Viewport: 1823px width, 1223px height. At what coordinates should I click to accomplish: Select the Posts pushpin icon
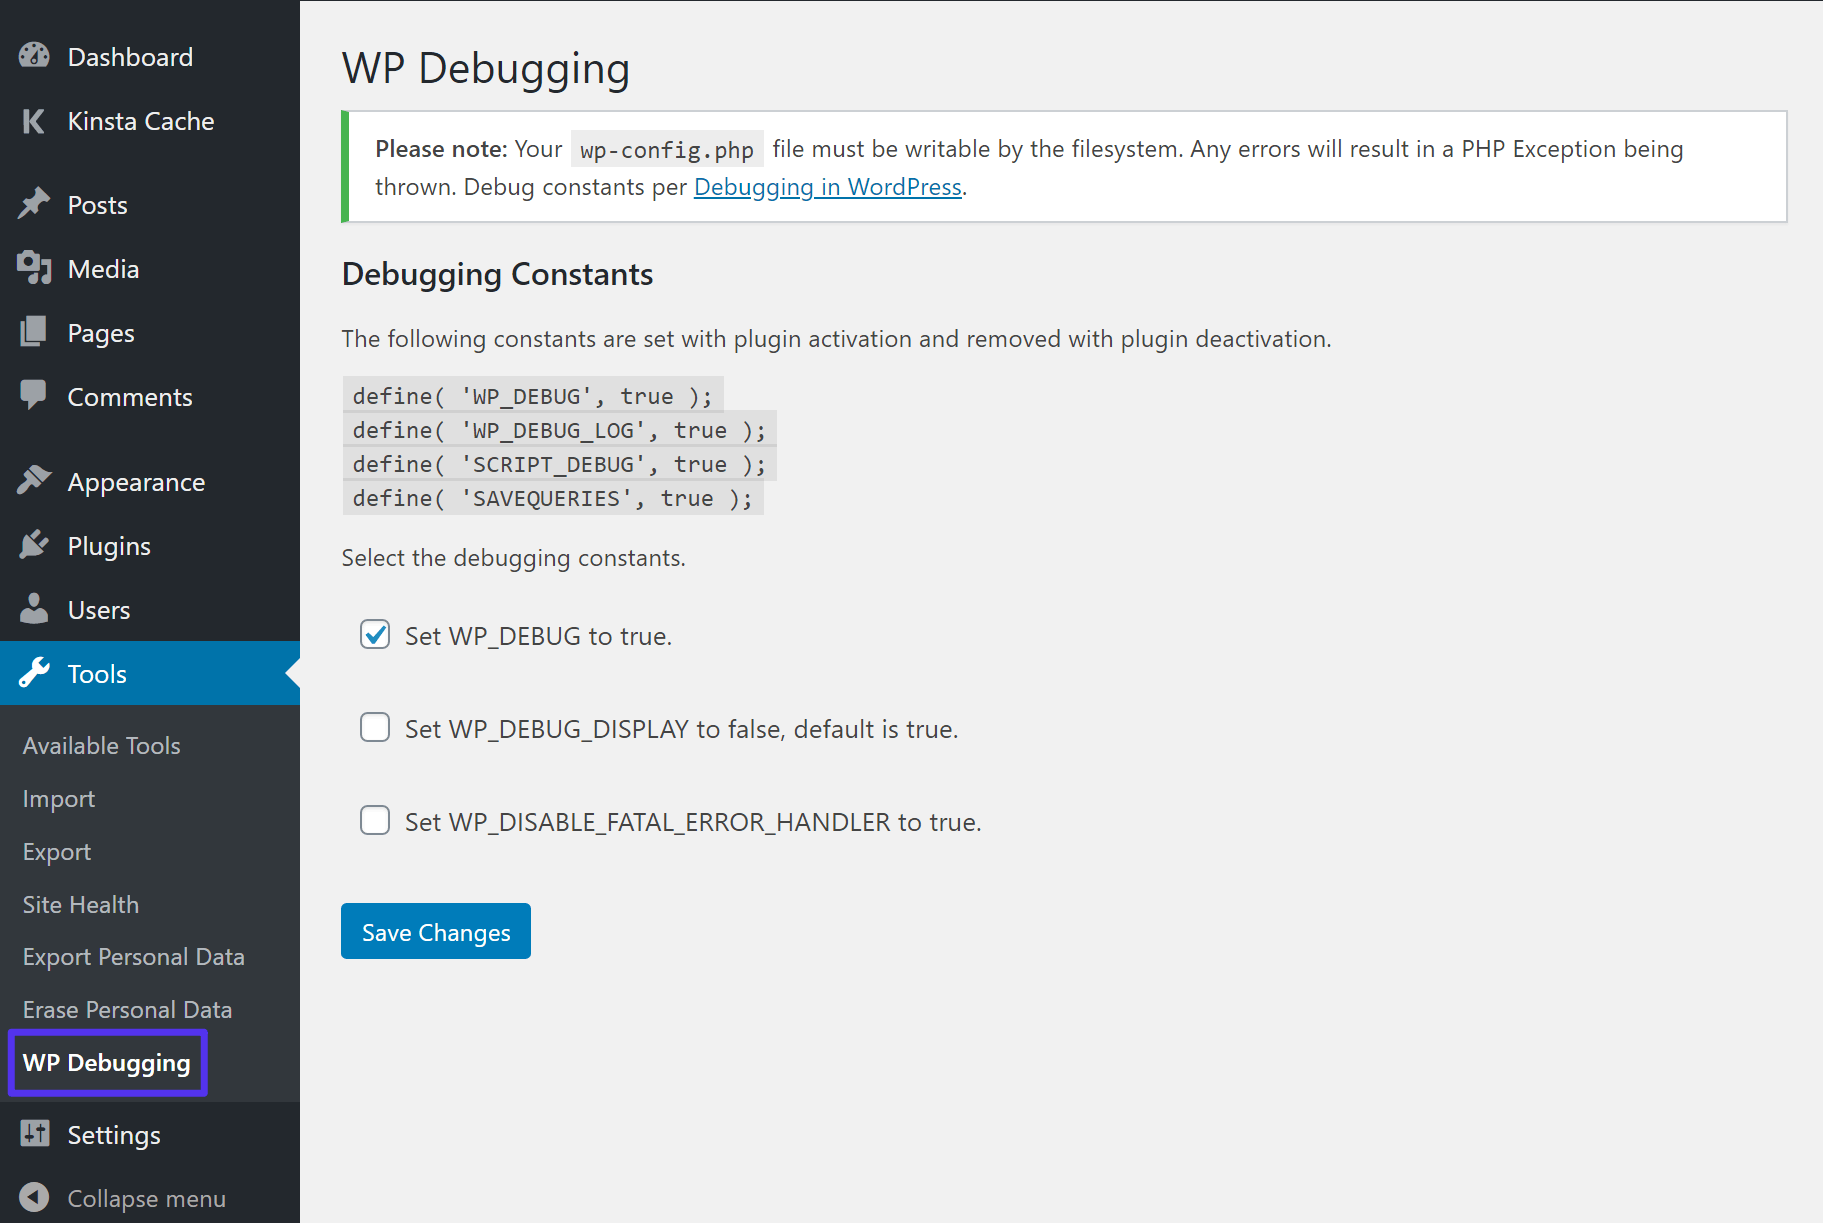(x=33, y=204)
